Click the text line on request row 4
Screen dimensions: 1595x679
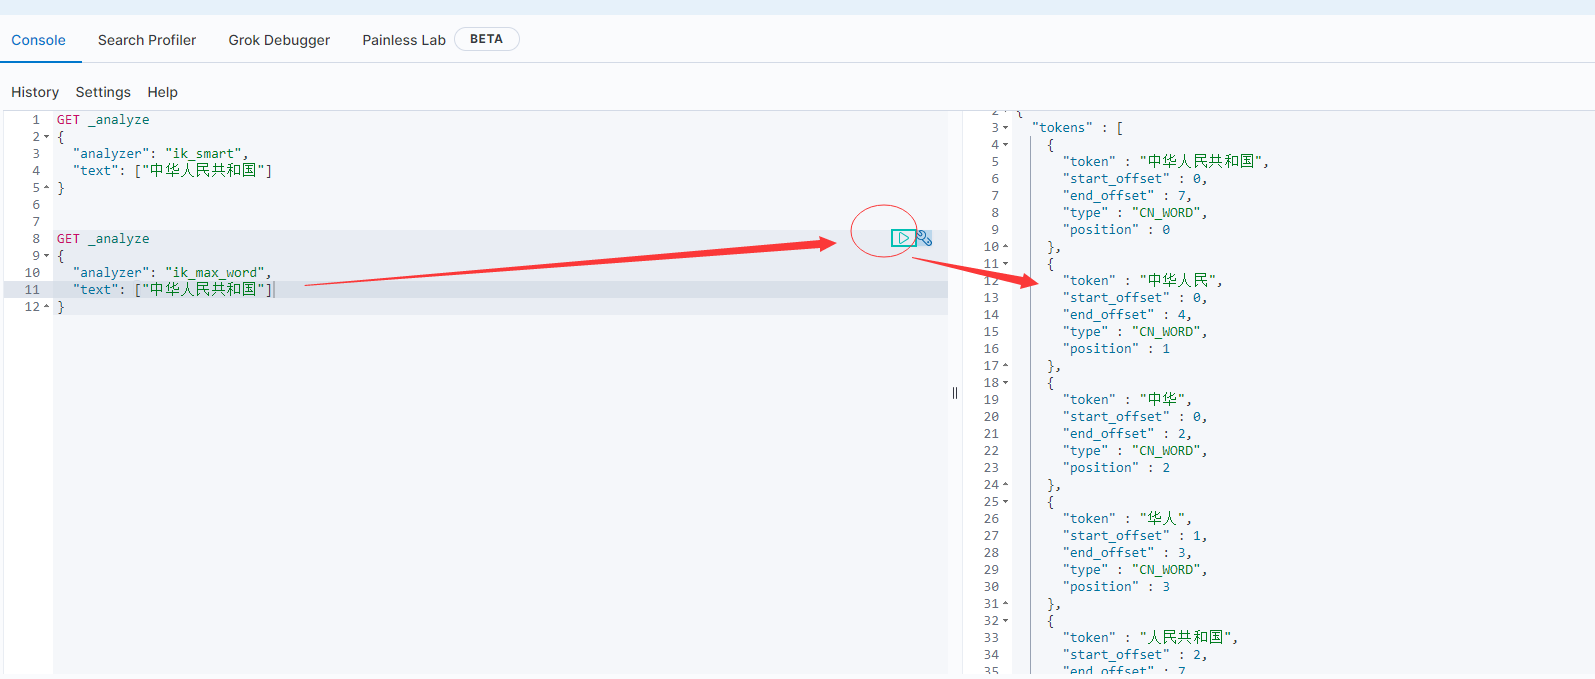click(172, 171)
